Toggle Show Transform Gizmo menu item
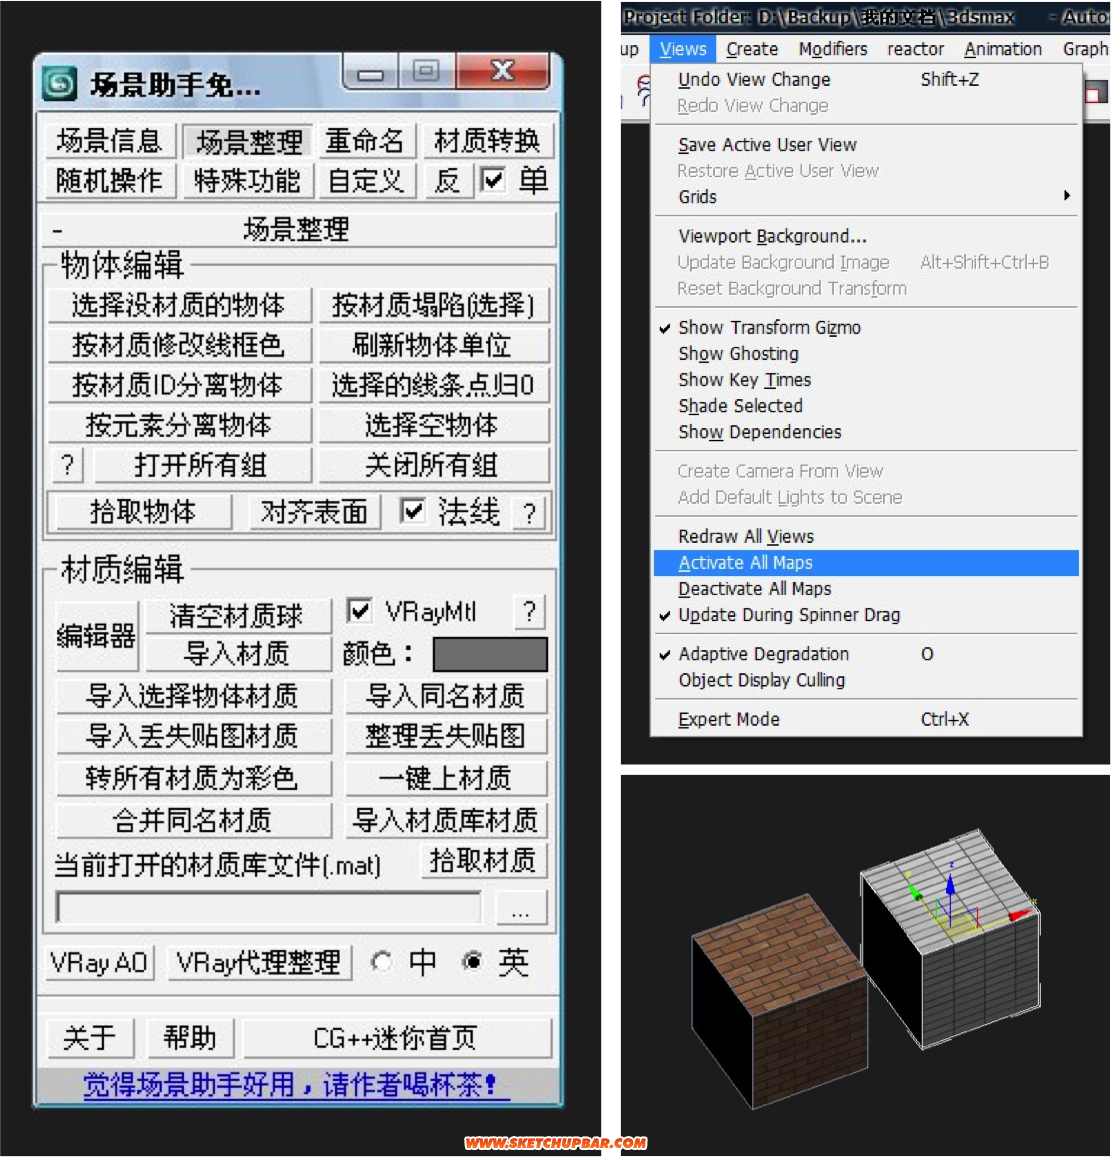The image size is (1111, 1157). 866,327
